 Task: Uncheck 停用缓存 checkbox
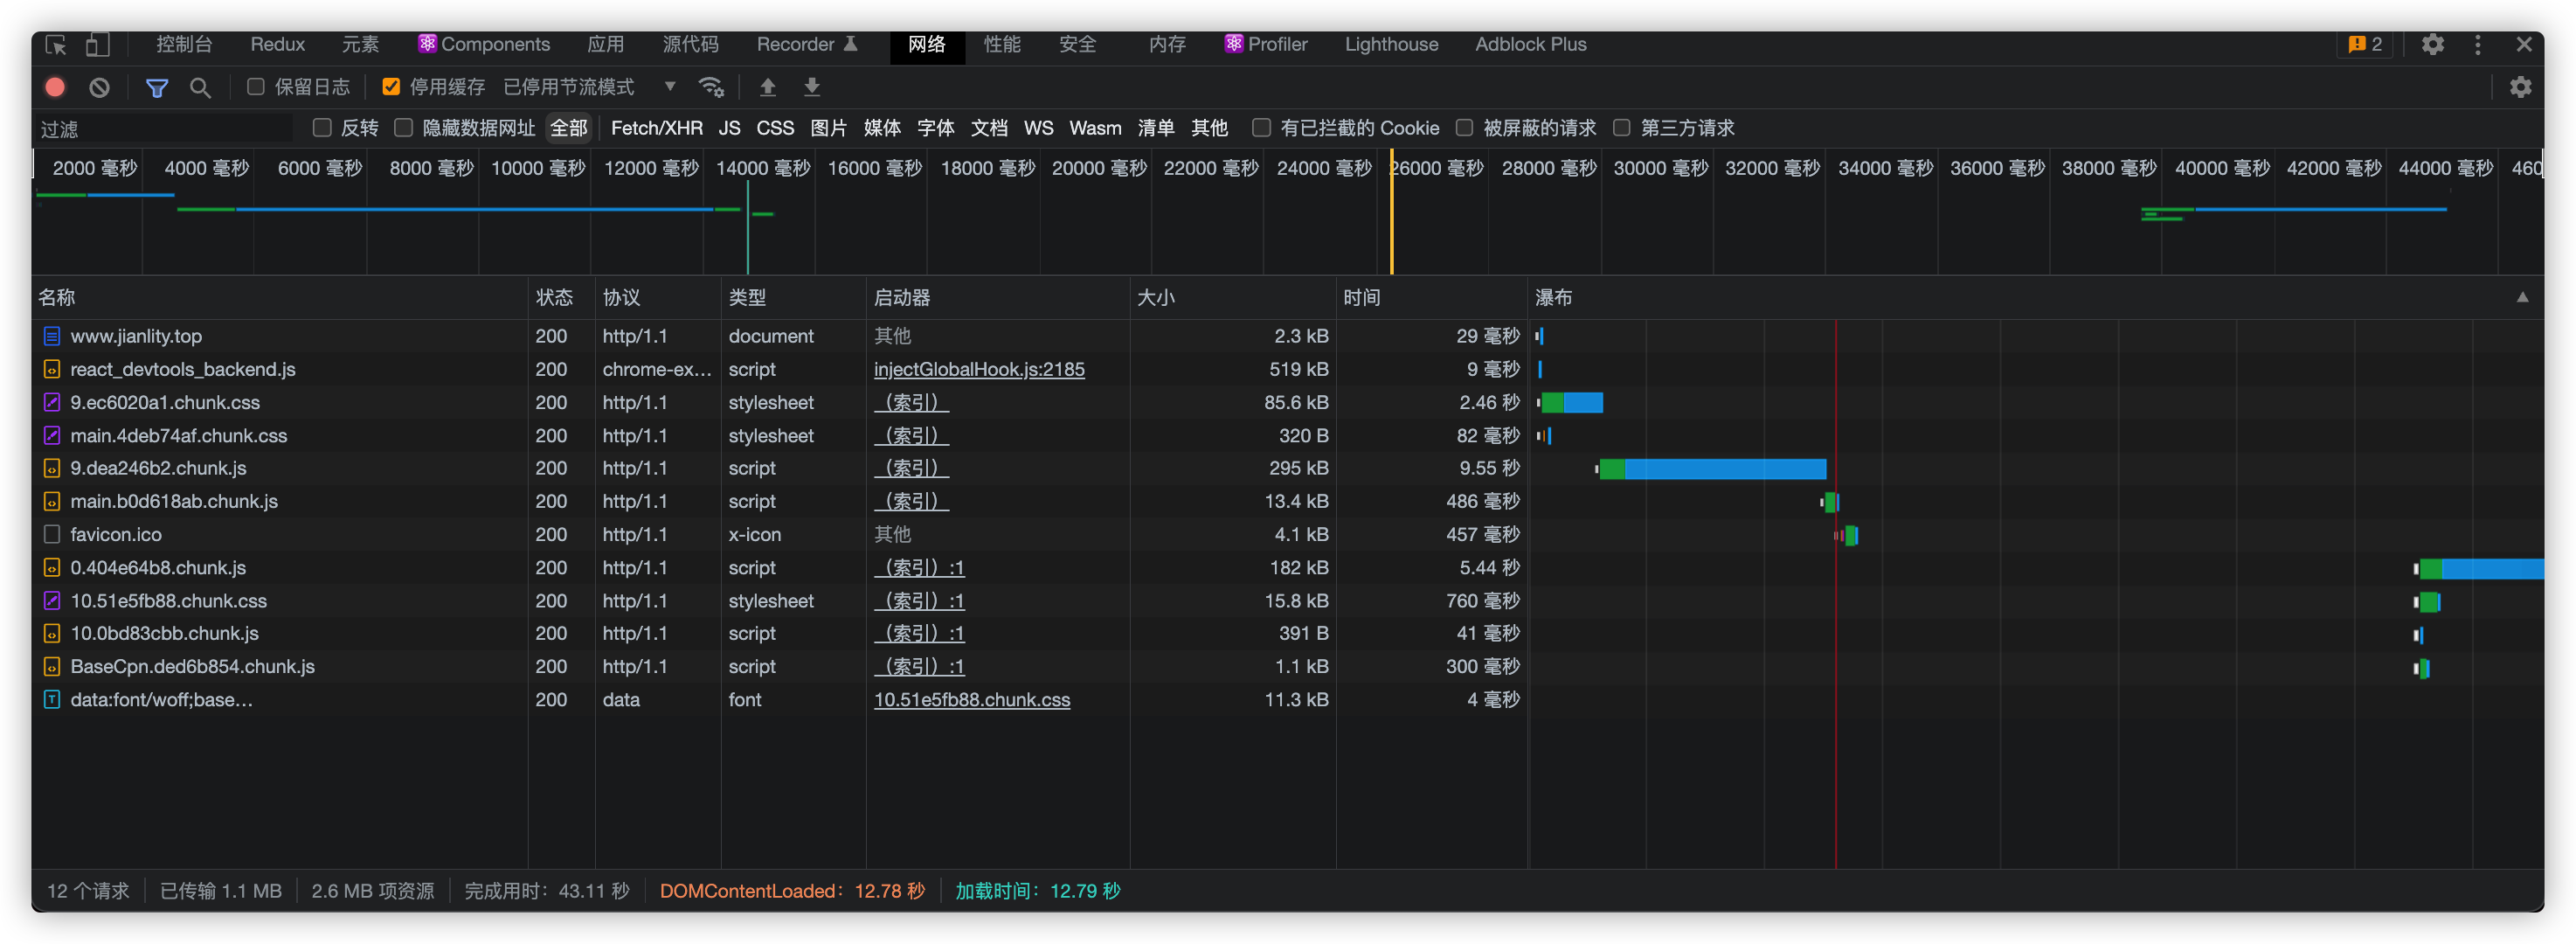[391, 87]
